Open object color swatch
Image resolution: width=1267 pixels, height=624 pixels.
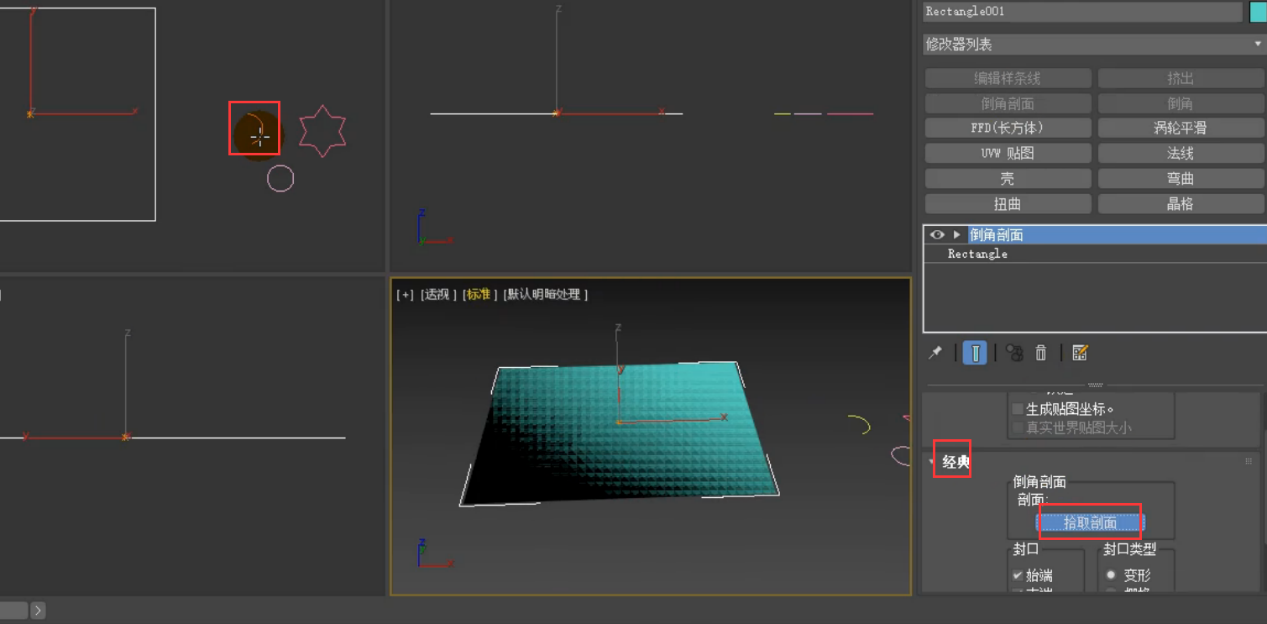pyautogui.click(x=1257, y=12)
